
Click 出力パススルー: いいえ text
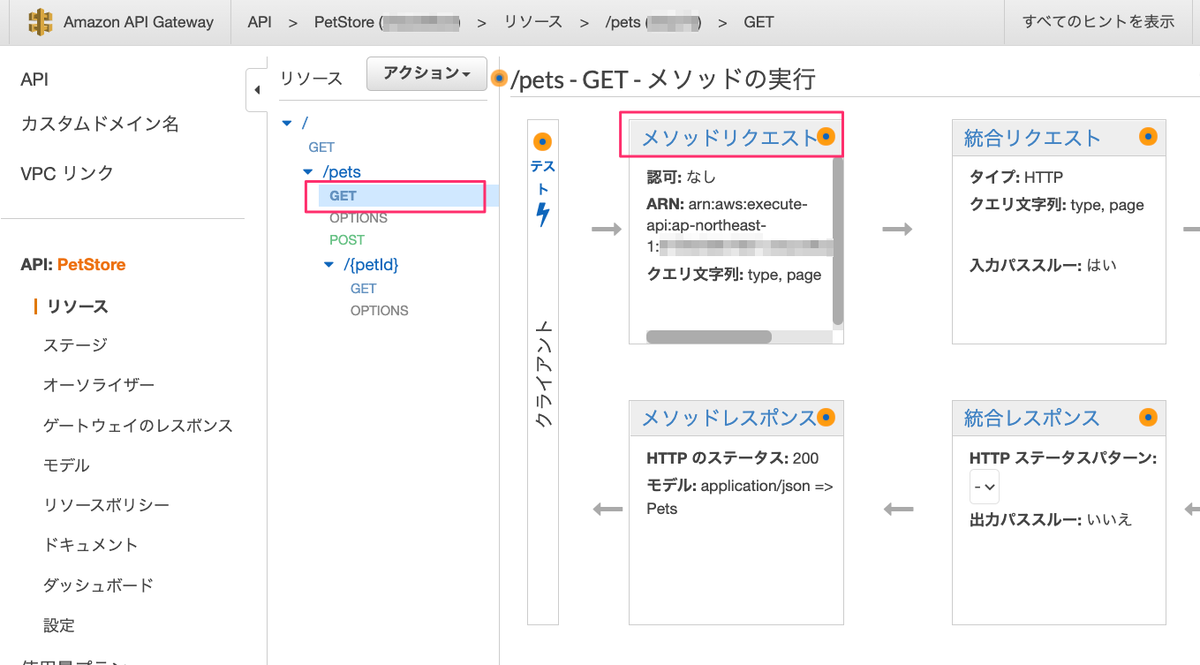[x=1051, y=519]
